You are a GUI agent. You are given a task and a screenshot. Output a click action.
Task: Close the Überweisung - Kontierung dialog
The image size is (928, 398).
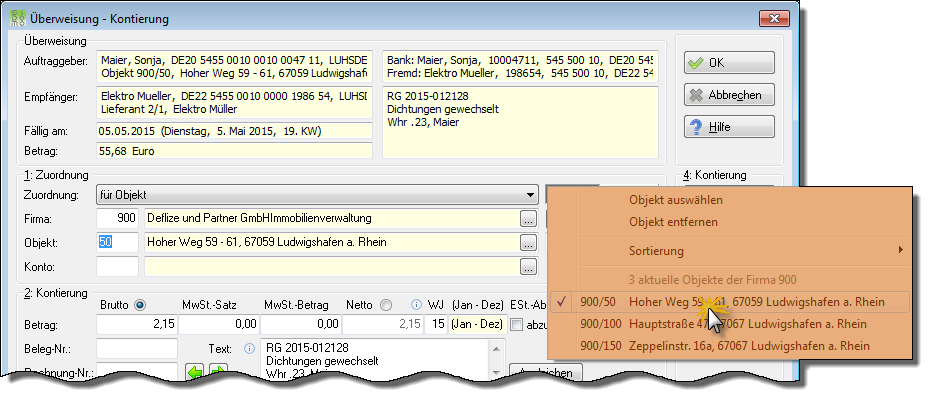click(x=775, y=18)
